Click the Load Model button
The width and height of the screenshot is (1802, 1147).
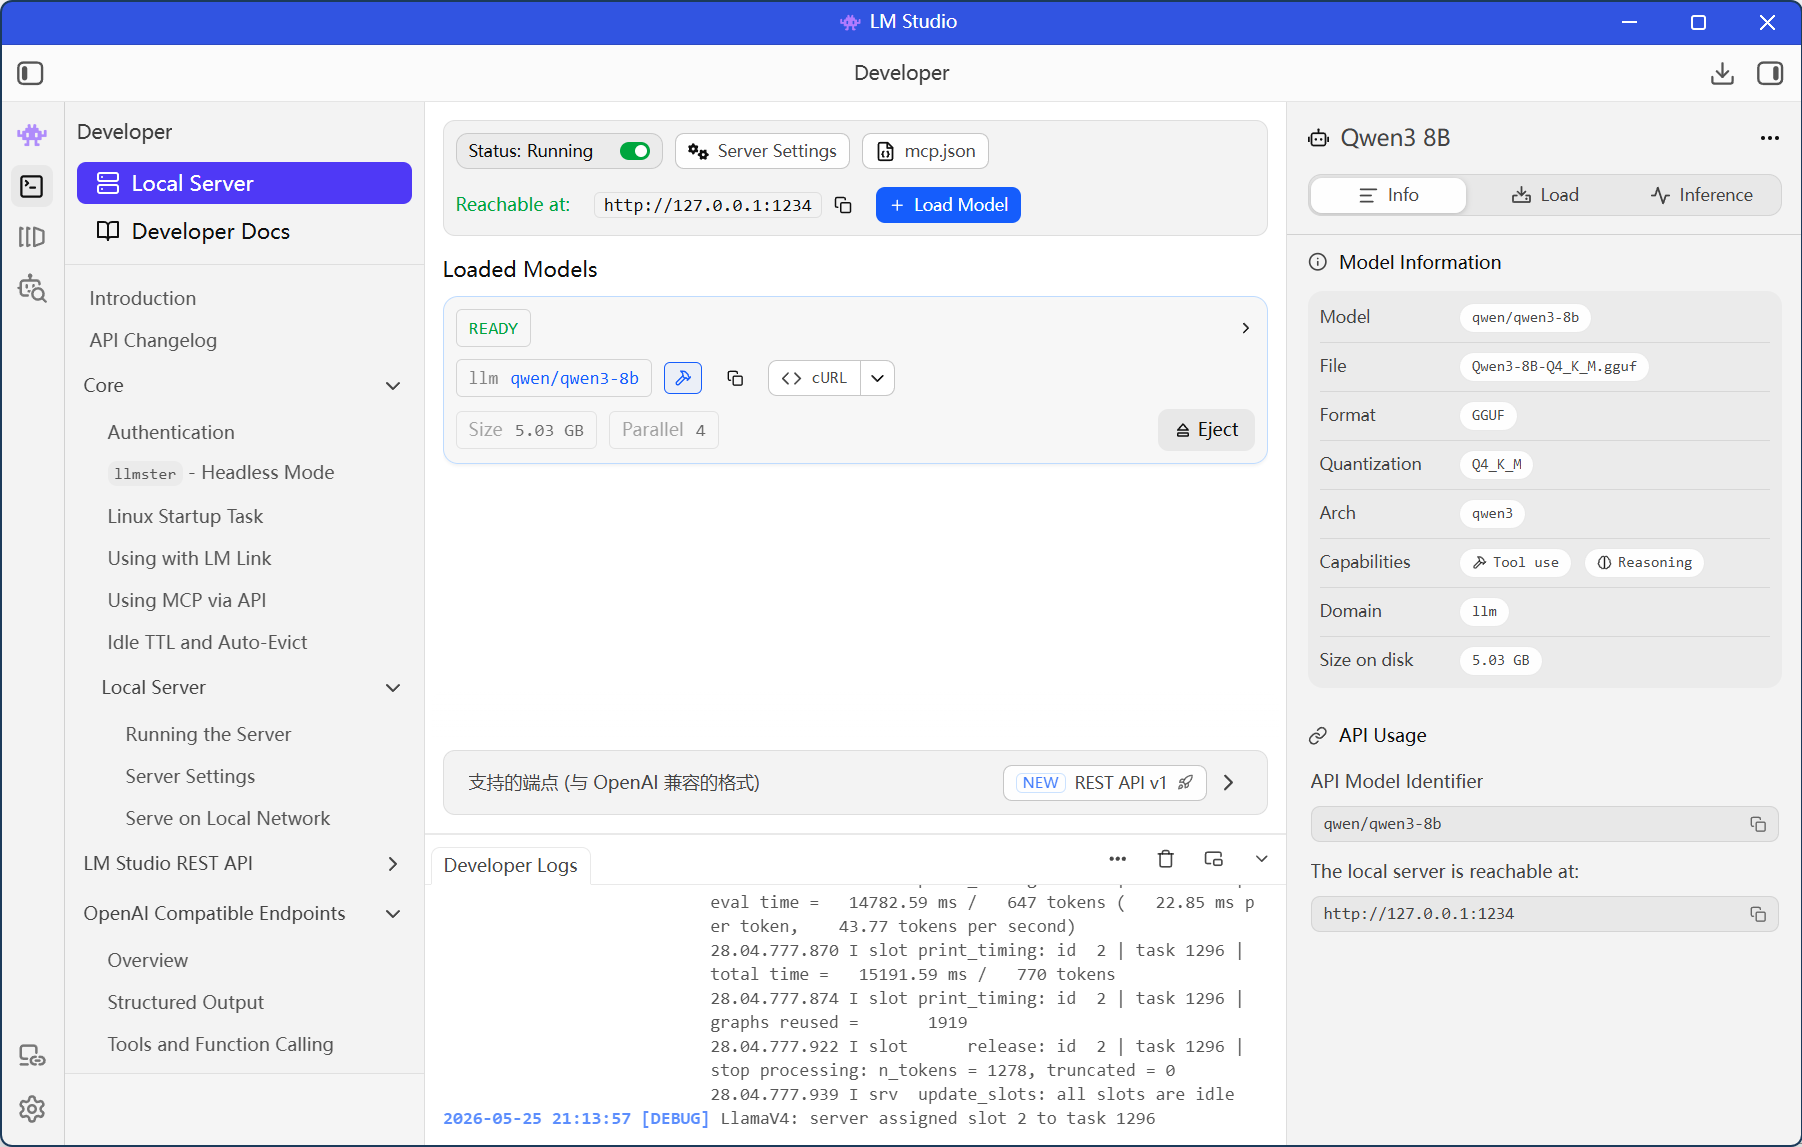(x=948, y=205)
